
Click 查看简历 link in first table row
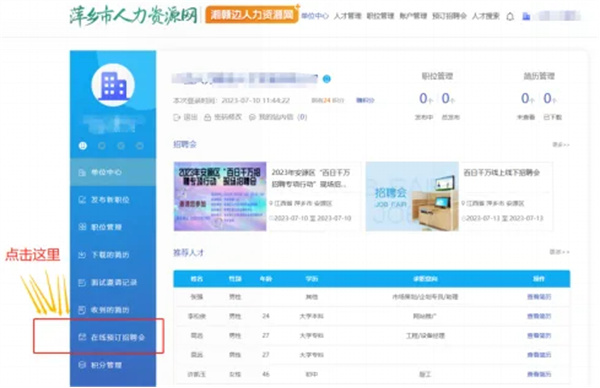click(x=539, y=297)
